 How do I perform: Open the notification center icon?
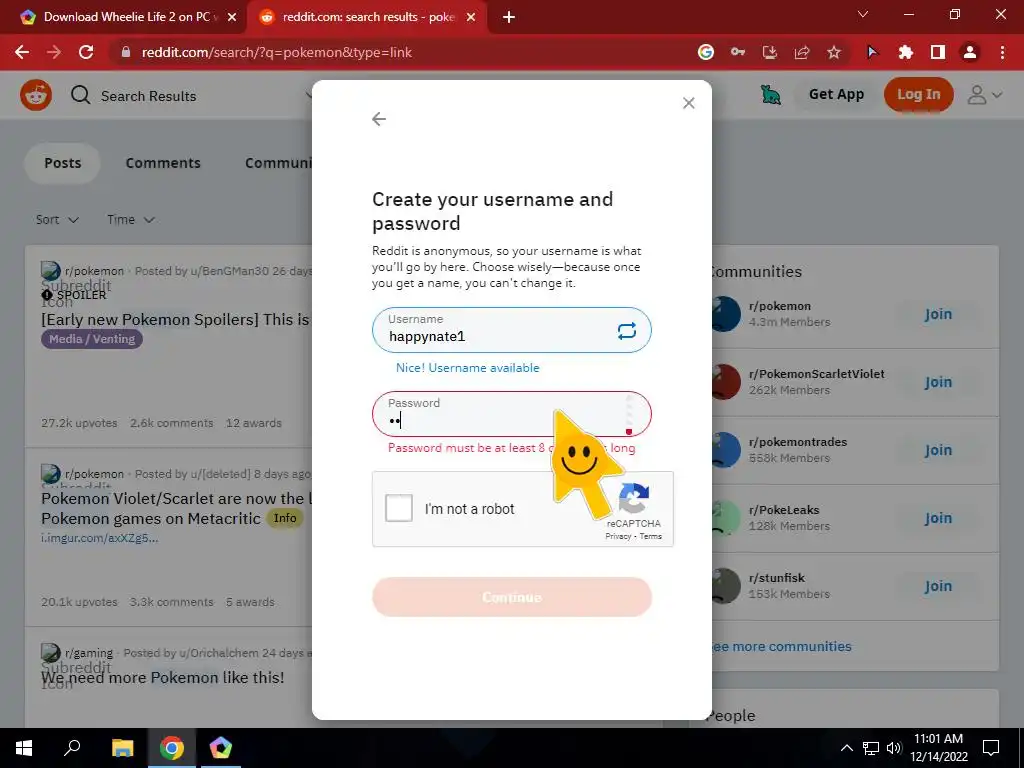point(991,748)
